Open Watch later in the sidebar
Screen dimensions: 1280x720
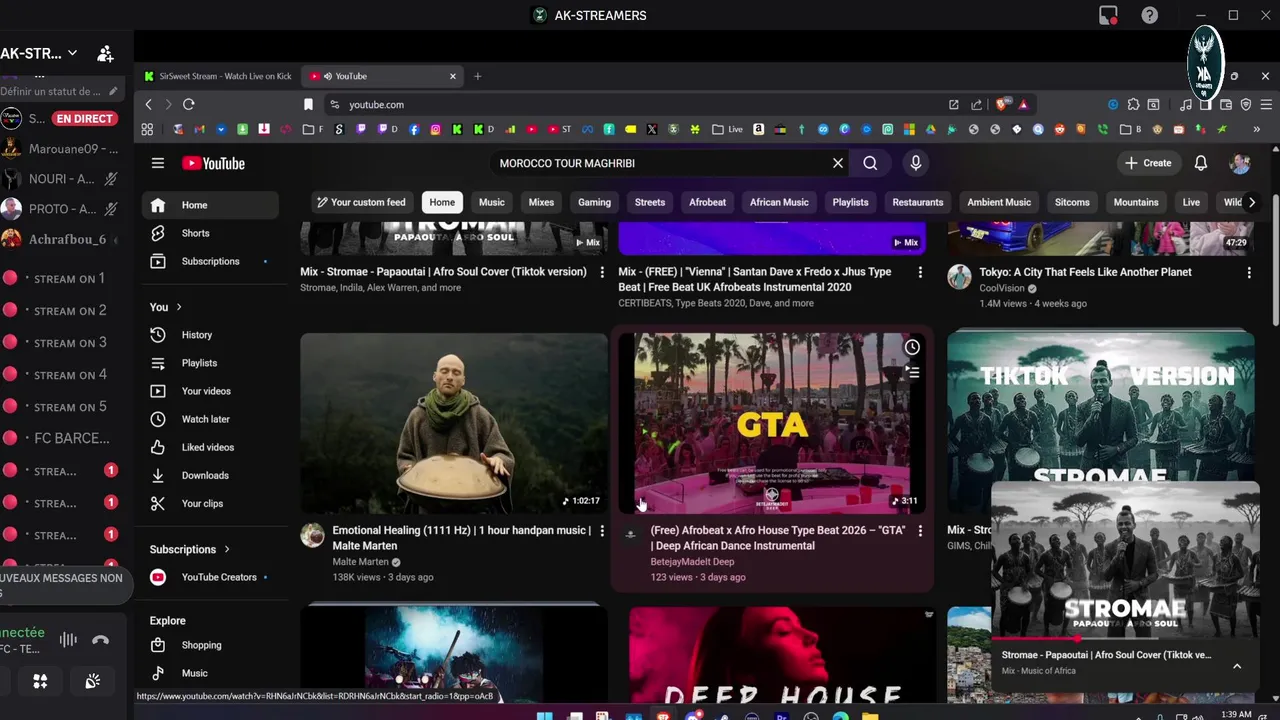(210, 419)
